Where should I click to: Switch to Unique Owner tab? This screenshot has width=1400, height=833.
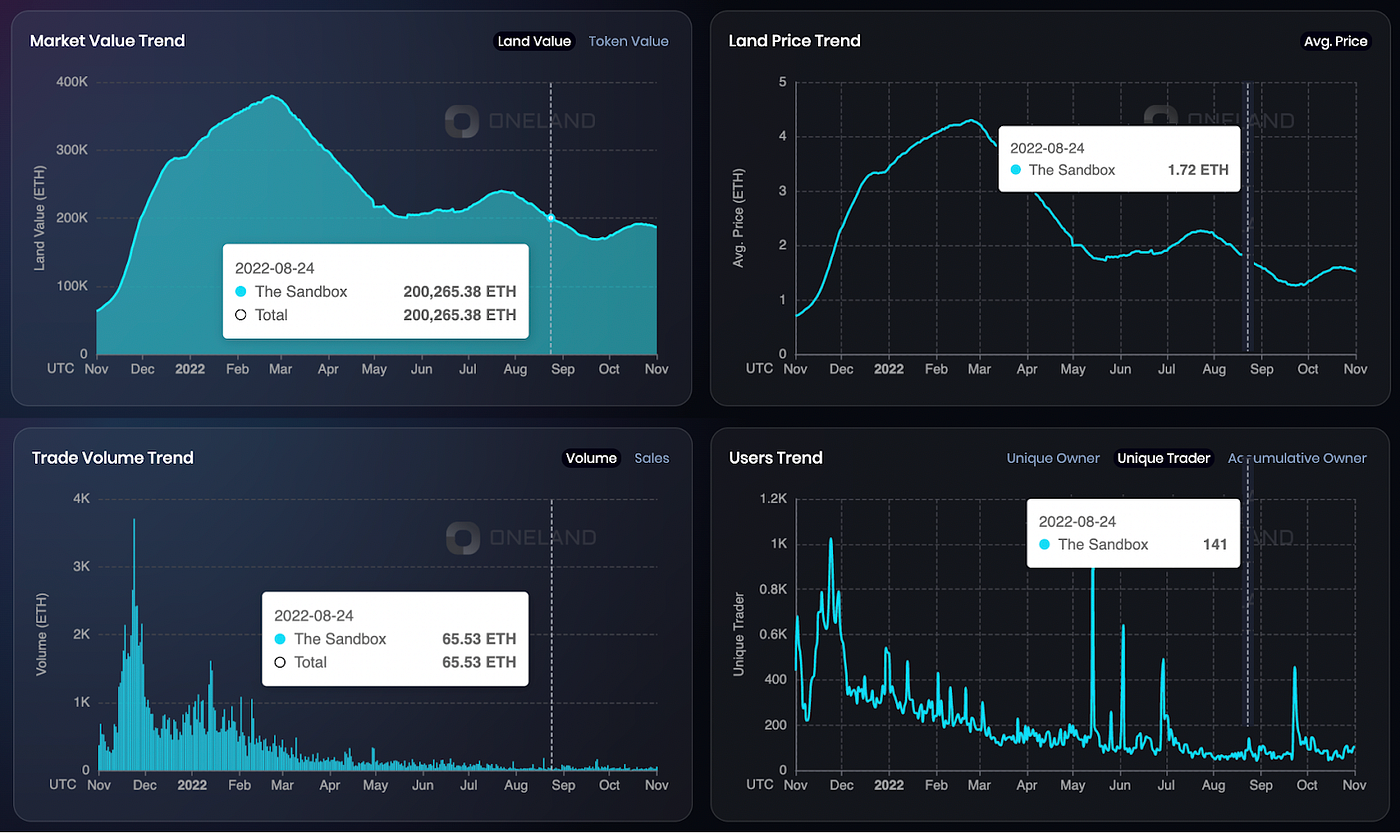tap(1053, 458)
